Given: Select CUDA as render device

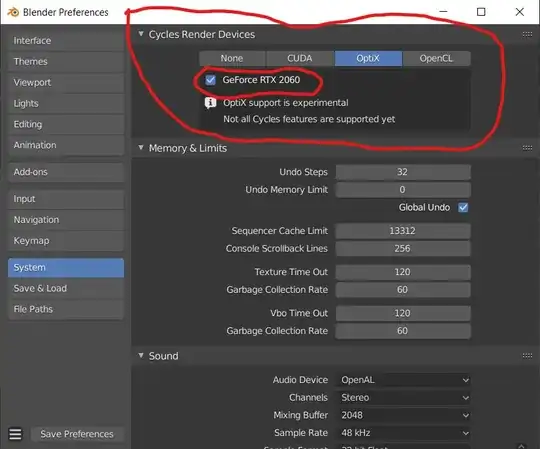Looking at the screenshot, I should [300, 58].
